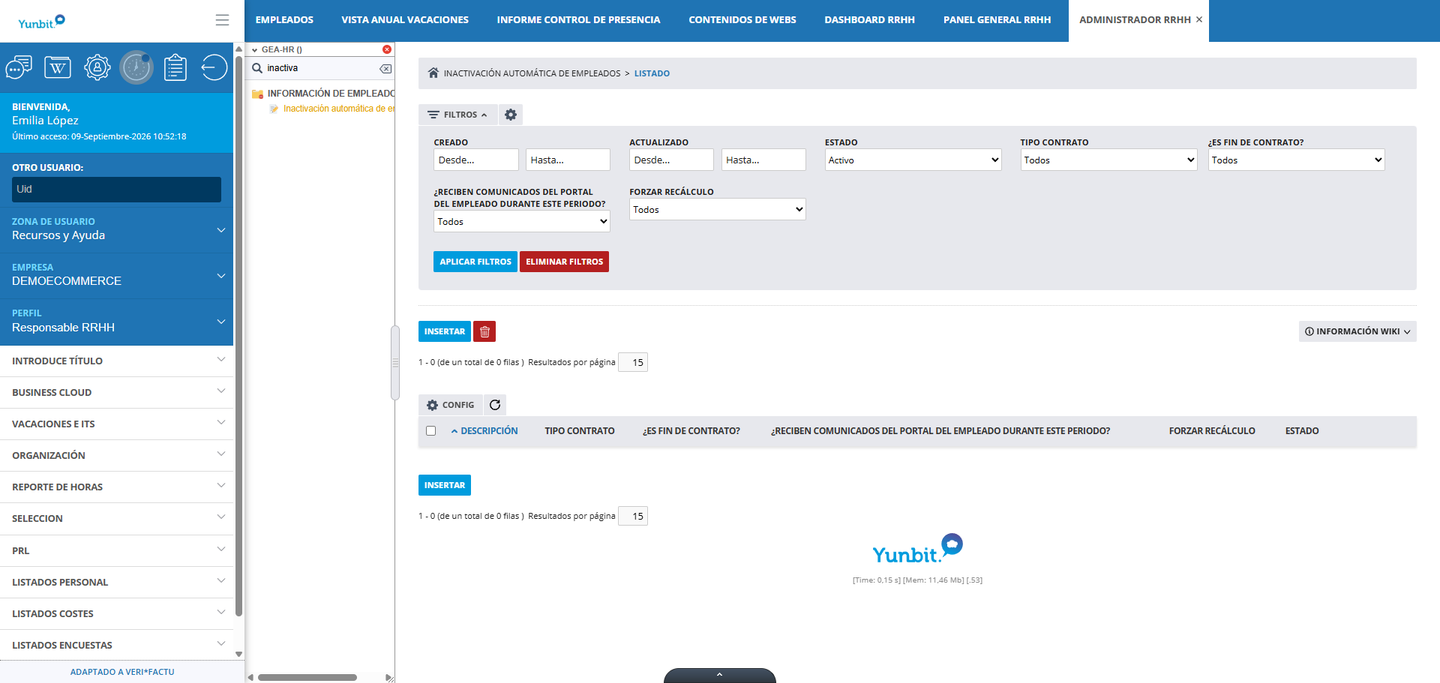Open the Wiki folder icon
Screen dimensions: 1440x683
click(x=58, y=67)
